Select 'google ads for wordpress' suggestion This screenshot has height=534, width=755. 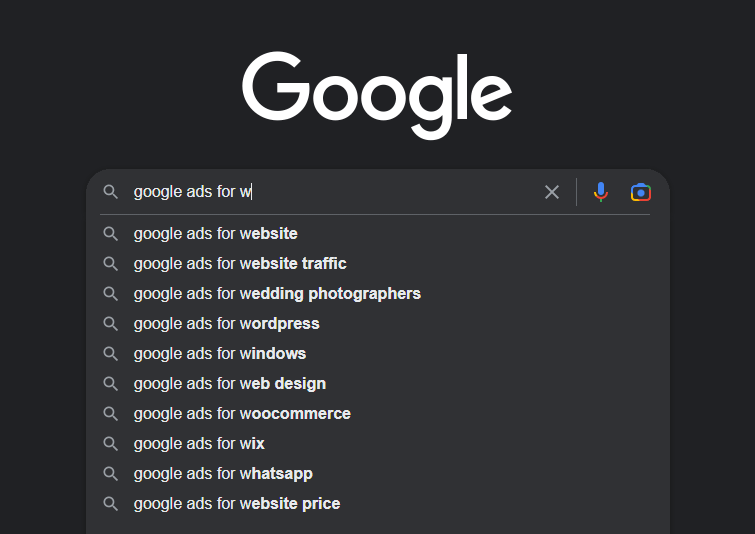pos(226,324)
